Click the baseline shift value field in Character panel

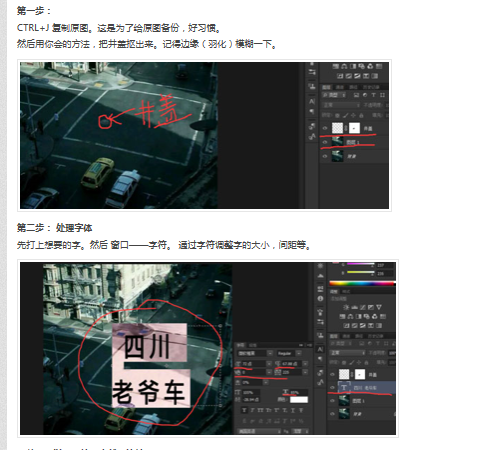pos(252,400)
